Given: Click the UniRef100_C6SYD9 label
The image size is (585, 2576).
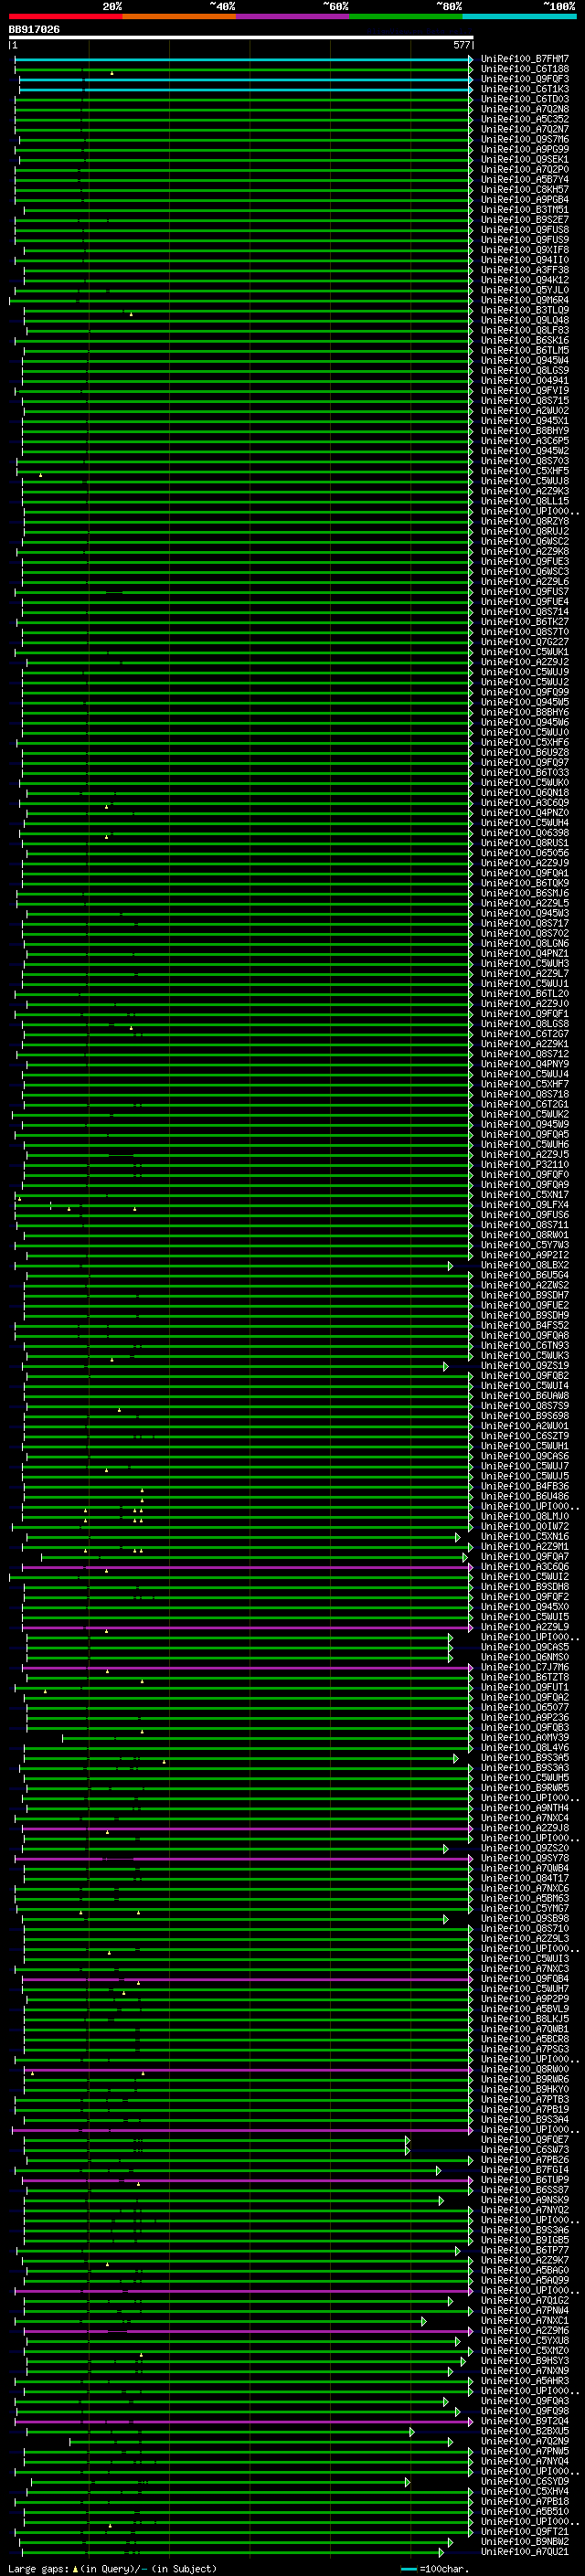Looking at the screenshot, I should pos(525,2480).
